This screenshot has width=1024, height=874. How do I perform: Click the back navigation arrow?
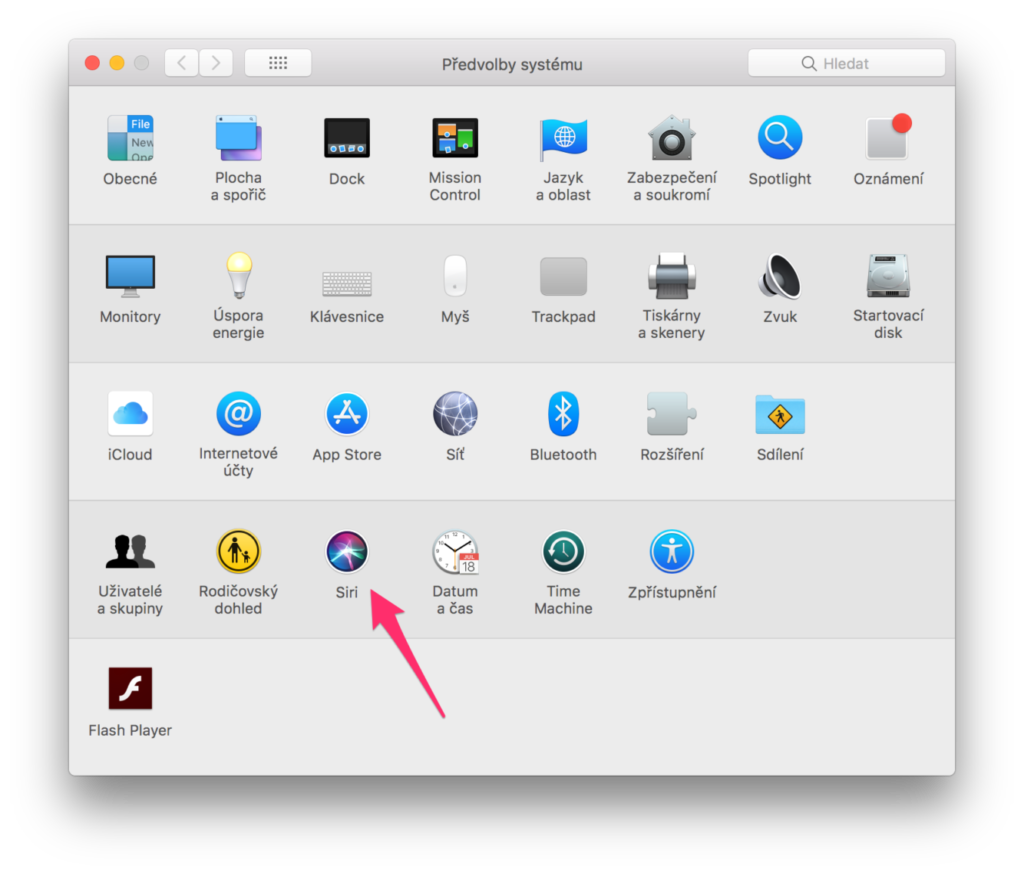click(181, 63)
